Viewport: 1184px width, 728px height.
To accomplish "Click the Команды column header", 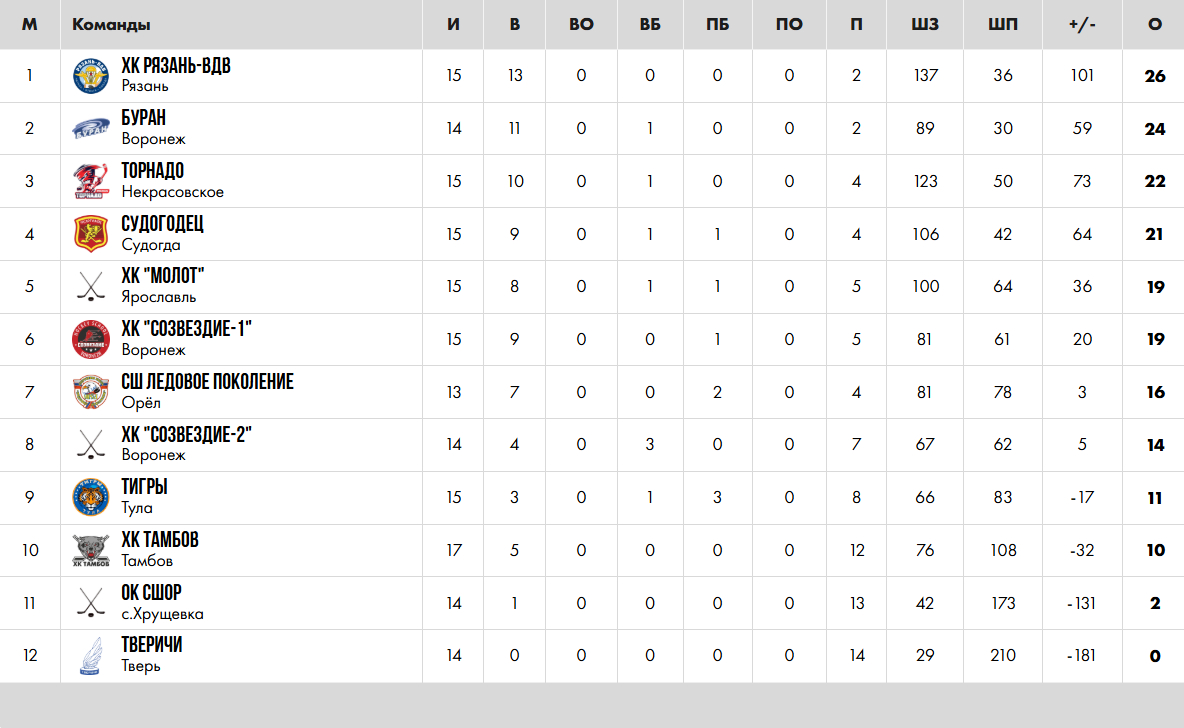I will (x=112, y=24).
